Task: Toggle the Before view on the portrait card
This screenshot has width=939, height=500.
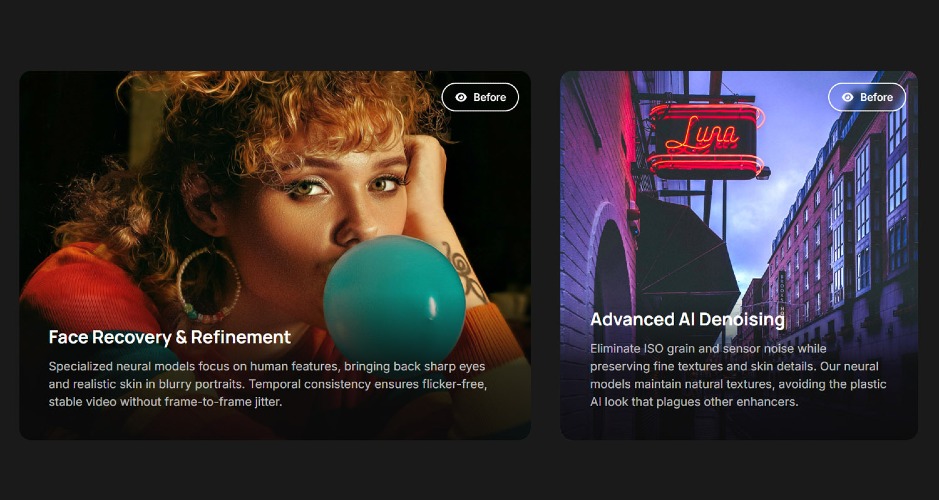Action: pos(480,97)
